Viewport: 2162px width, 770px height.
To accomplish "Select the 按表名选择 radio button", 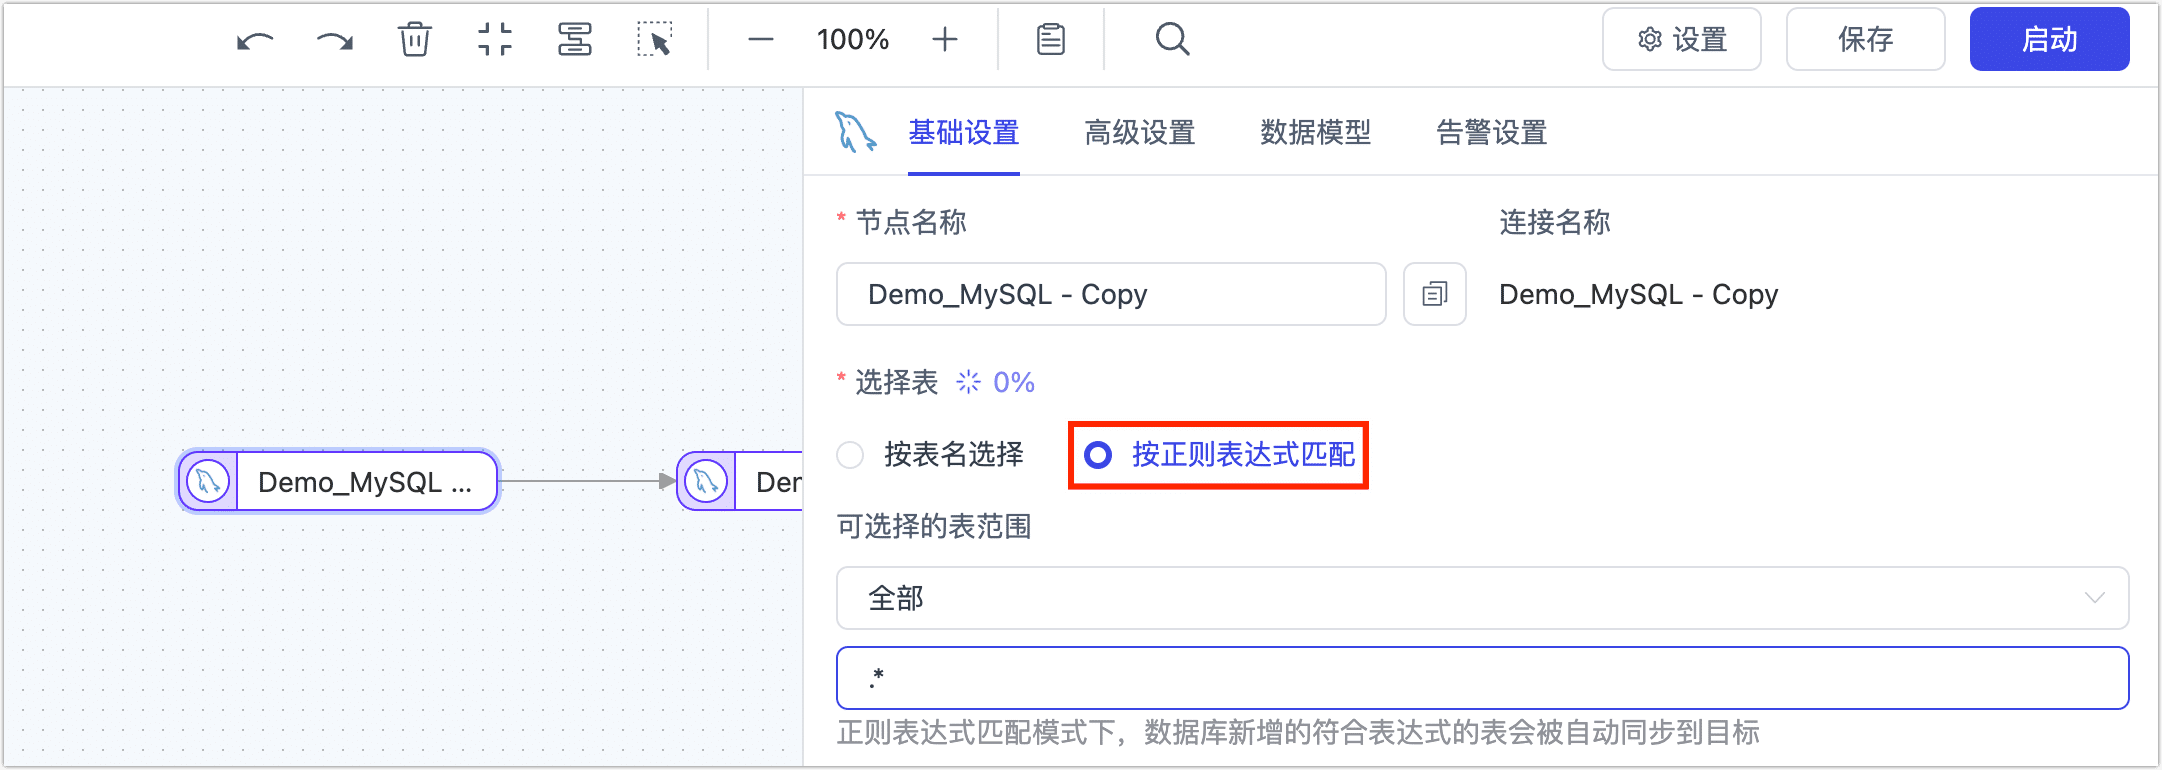I will 850,455.
